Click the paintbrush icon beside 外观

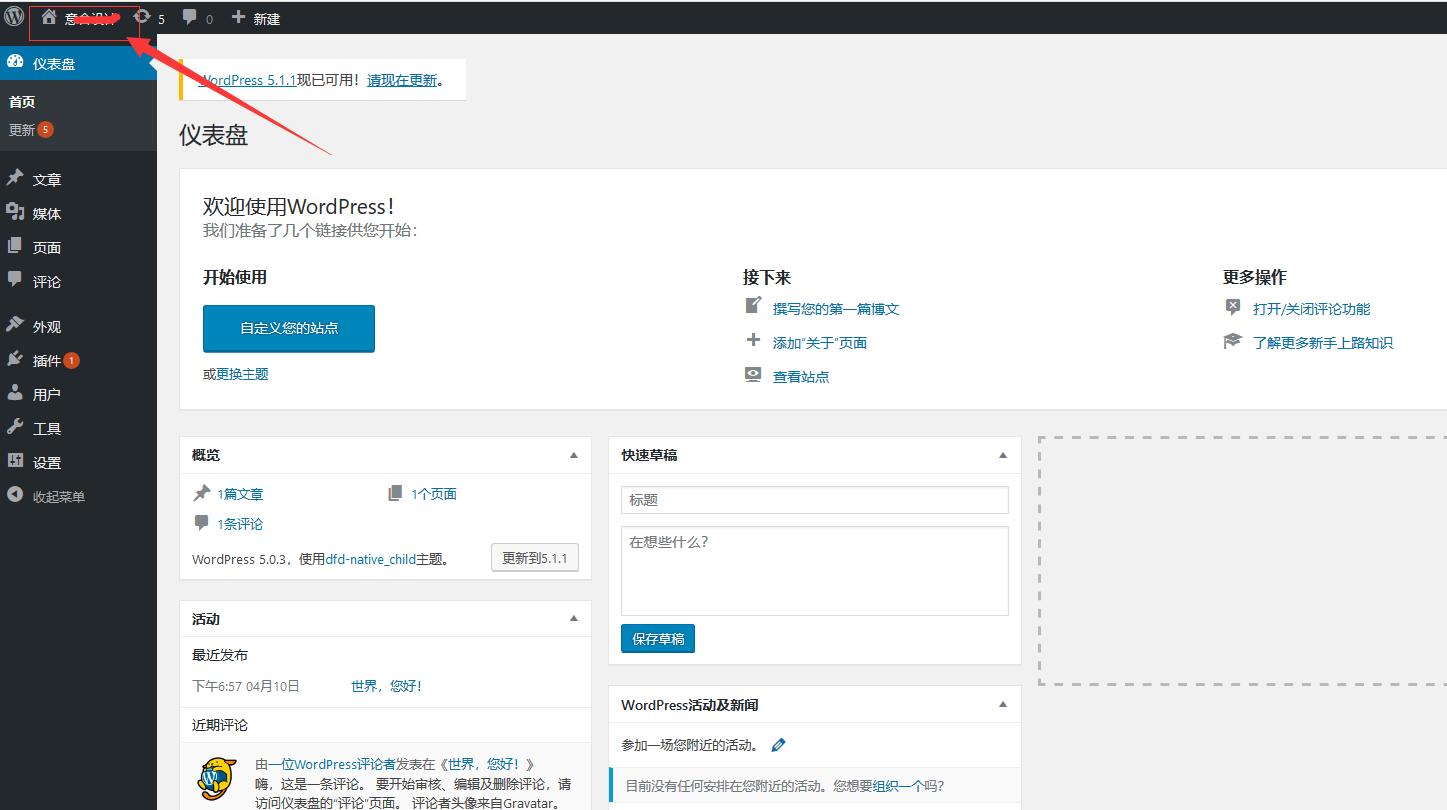tap(15, 325)
